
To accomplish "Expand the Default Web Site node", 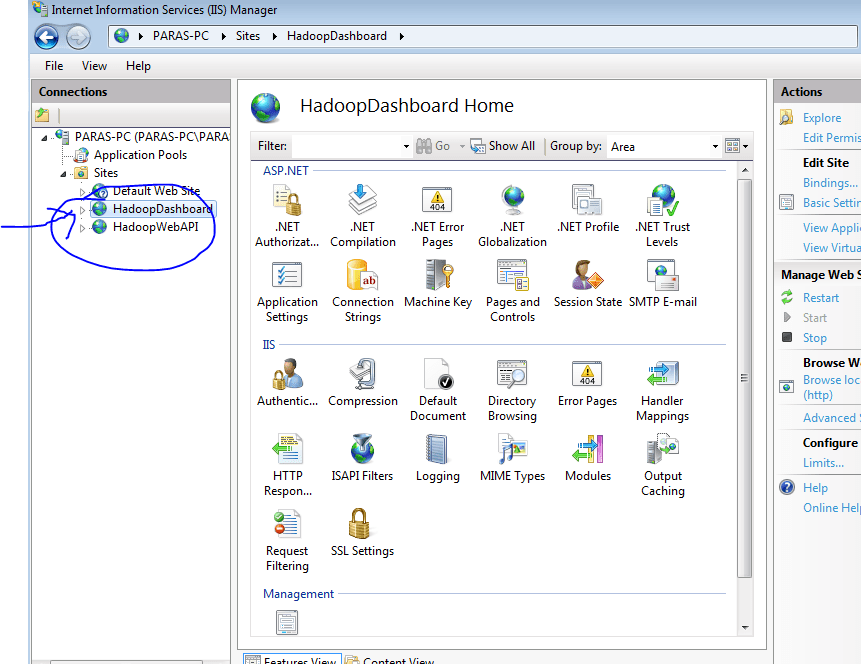I will click(82, 192).
